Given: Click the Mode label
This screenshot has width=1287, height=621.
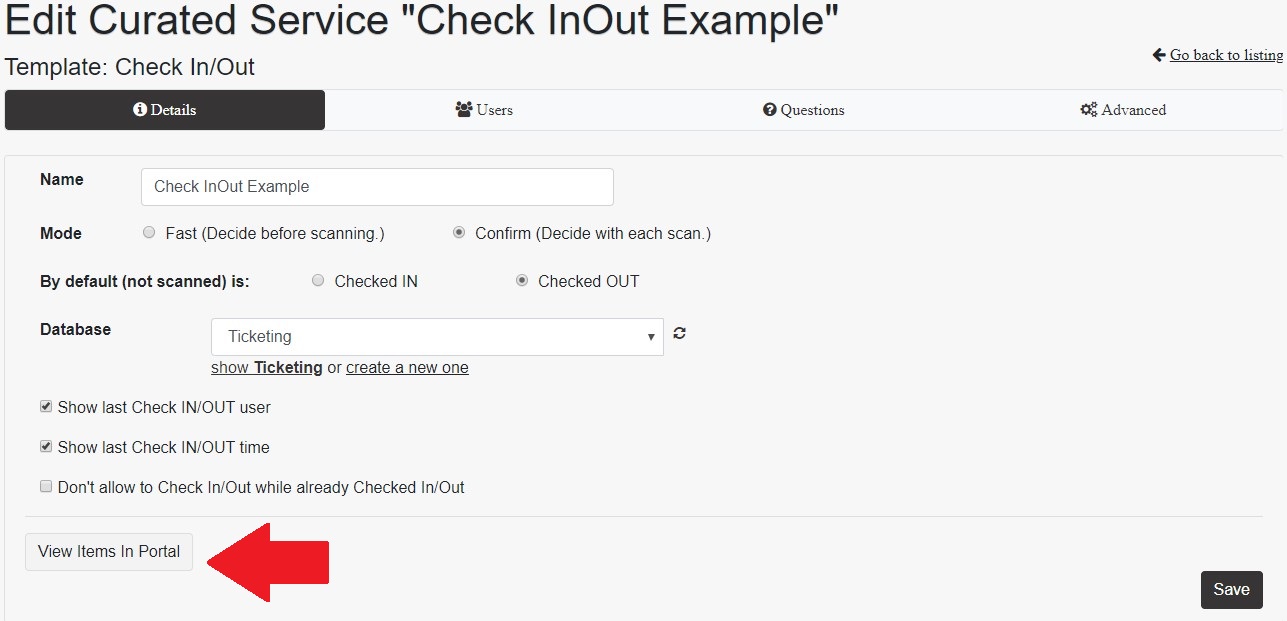Looking at the screenshot, I should [x=61, y=233].
